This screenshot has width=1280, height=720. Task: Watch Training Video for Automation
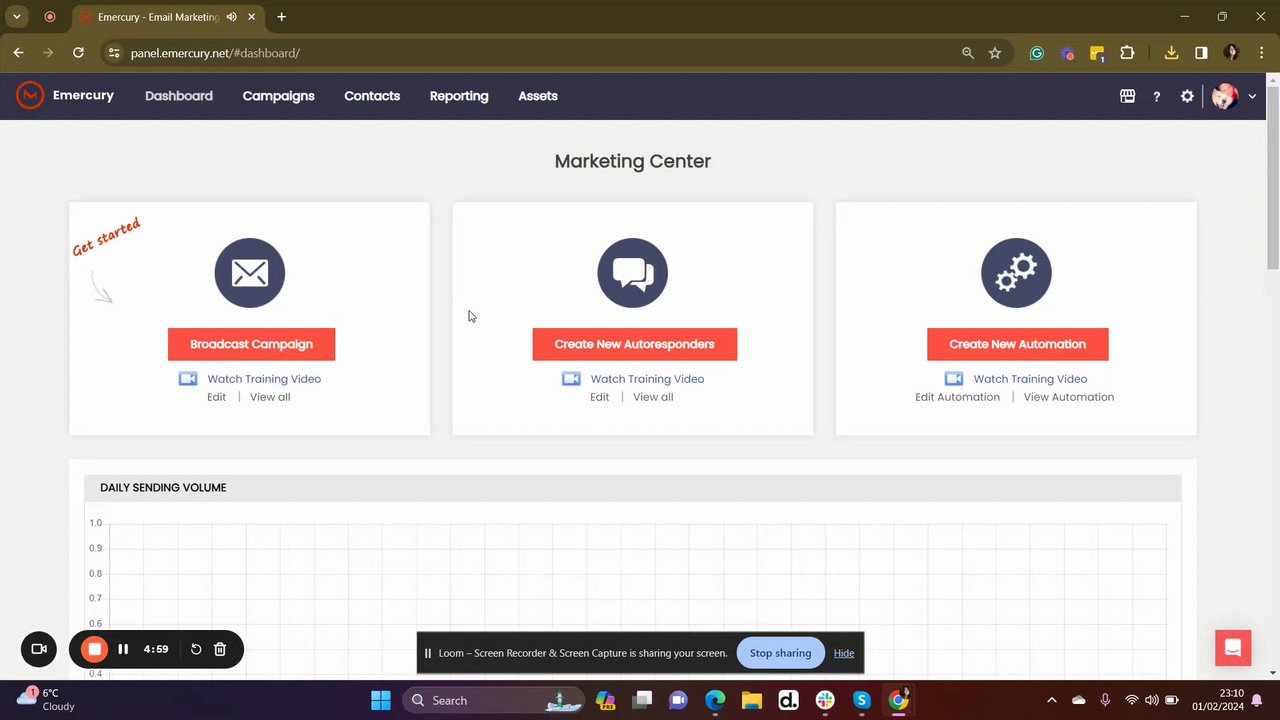pyautogui.click(x=1030, y=379)
